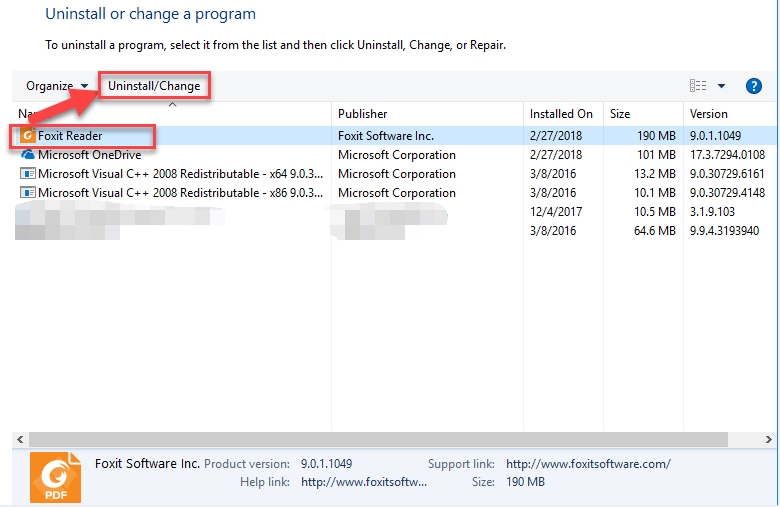The height and width of the screenshot is (507, 780).
Task: Click the product version value in details pane
Action: [326, 464]
